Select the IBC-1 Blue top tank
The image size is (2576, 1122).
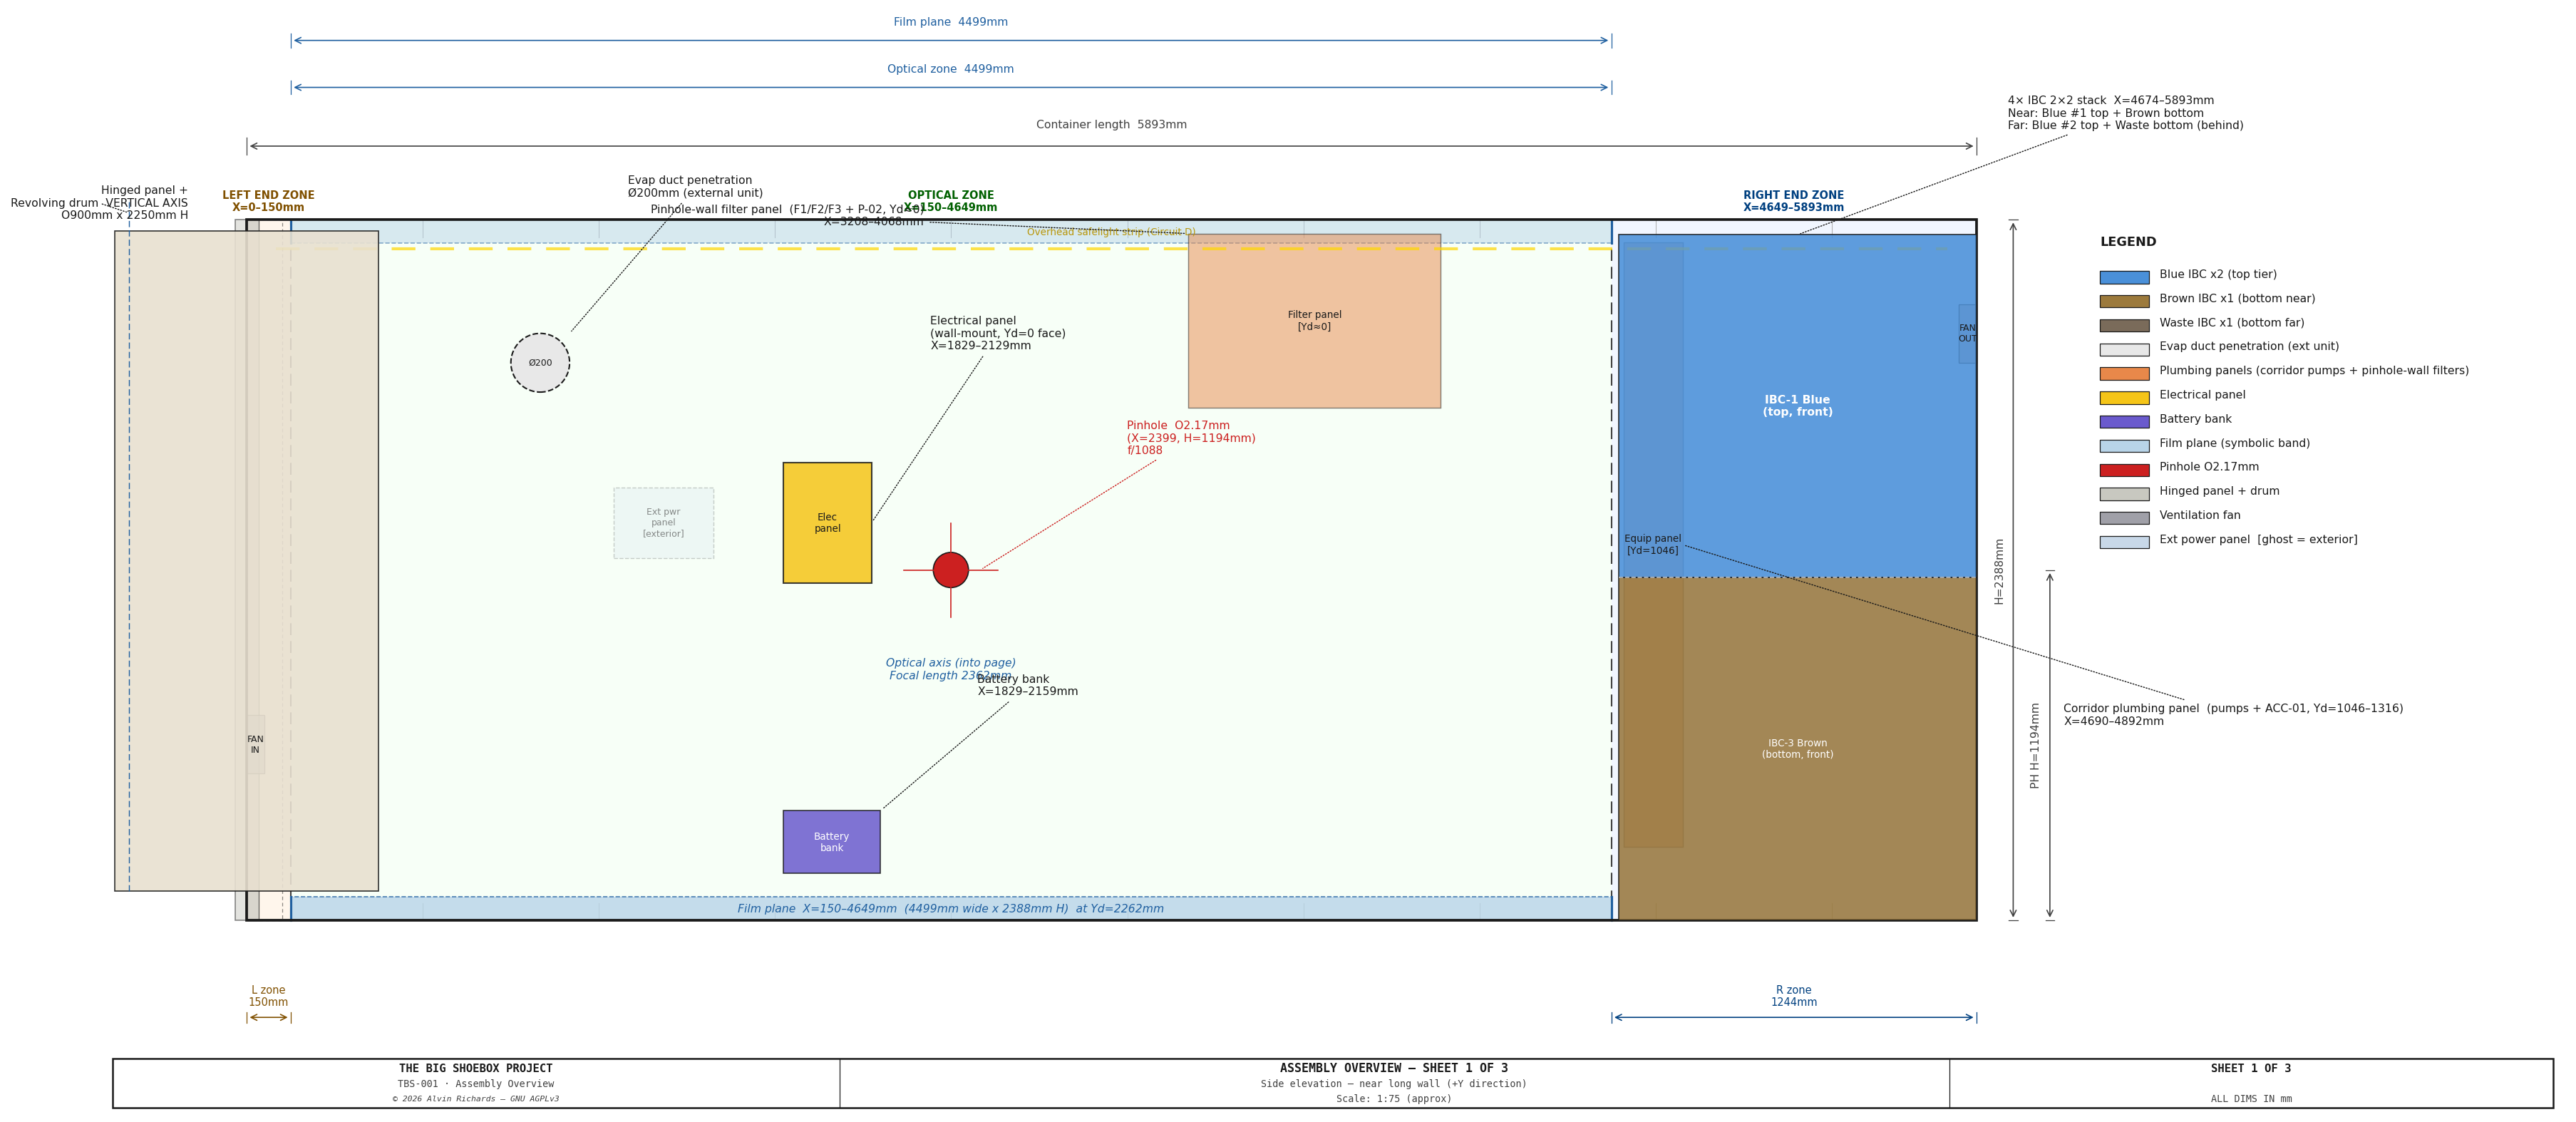[x=1797, y=406]
